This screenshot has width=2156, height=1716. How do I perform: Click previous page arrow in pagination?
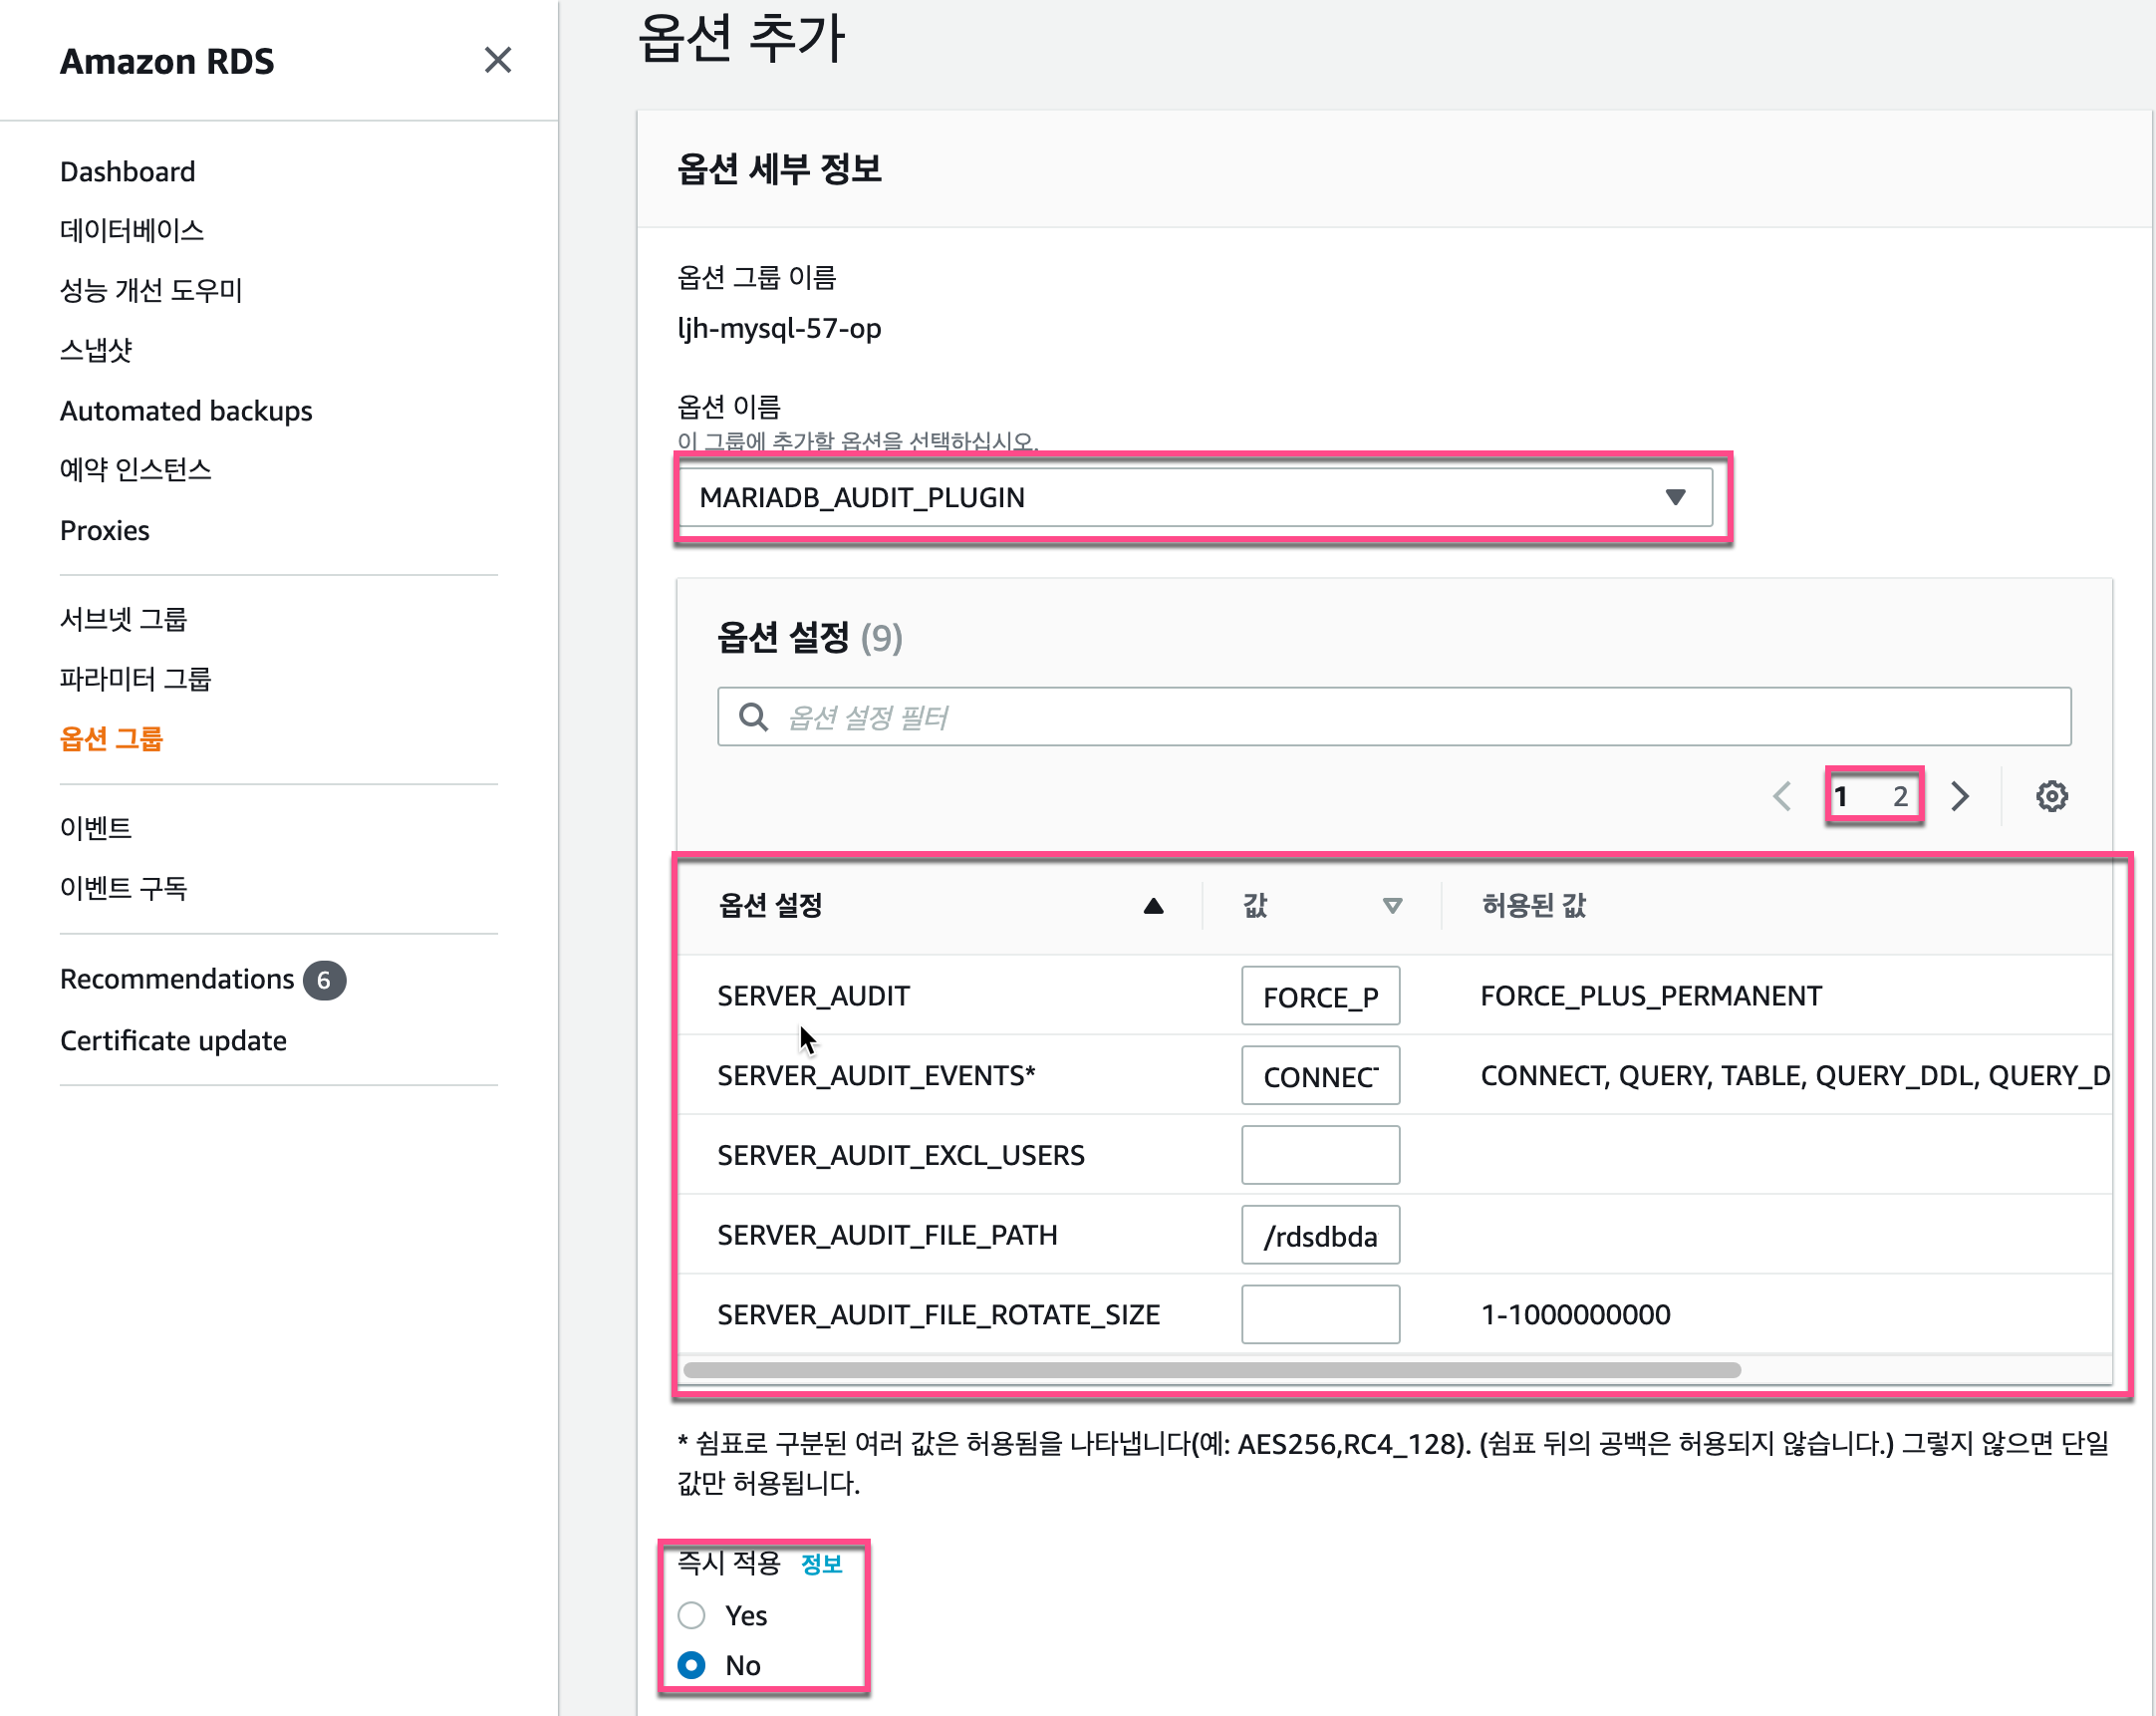[x=1782, y=796]
